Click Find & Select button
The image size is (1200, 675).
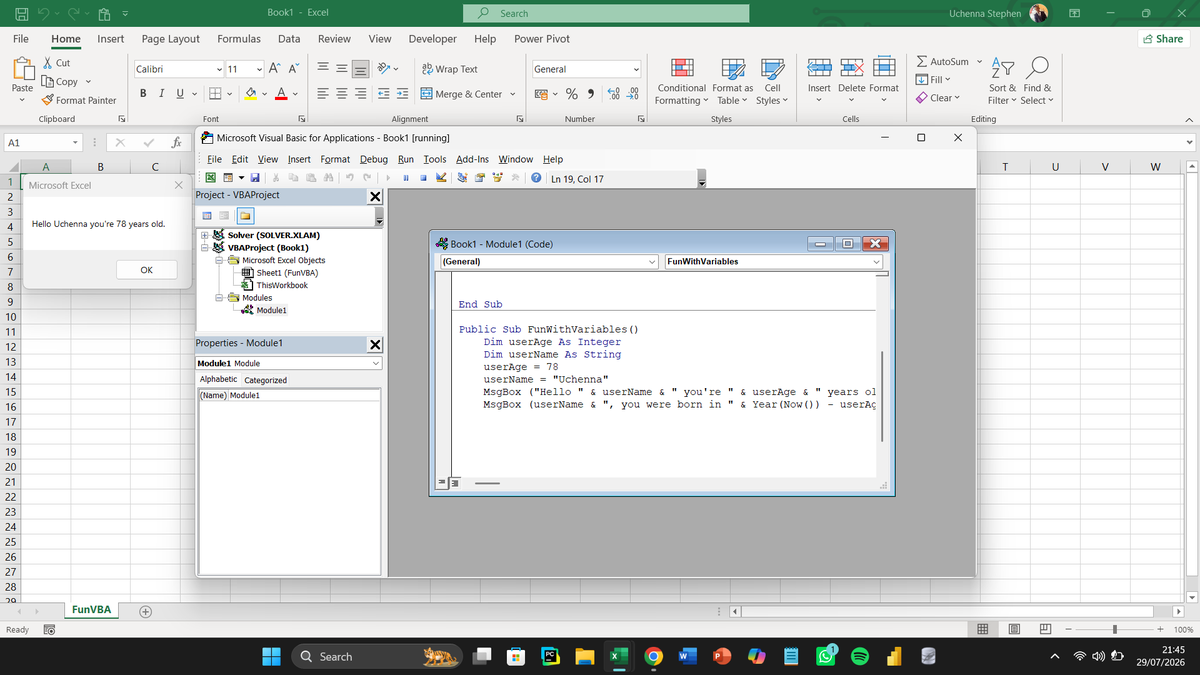(x=1036, y=80)
